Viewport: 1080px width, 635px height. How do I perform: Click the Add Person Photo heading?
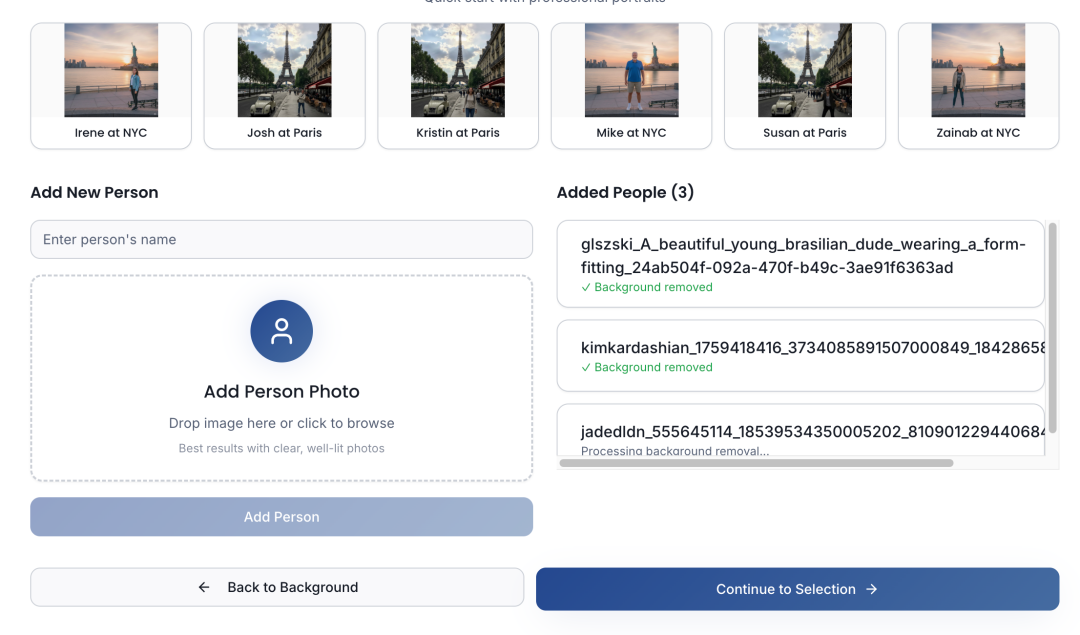pyautogui.click(x=281, y=392)
